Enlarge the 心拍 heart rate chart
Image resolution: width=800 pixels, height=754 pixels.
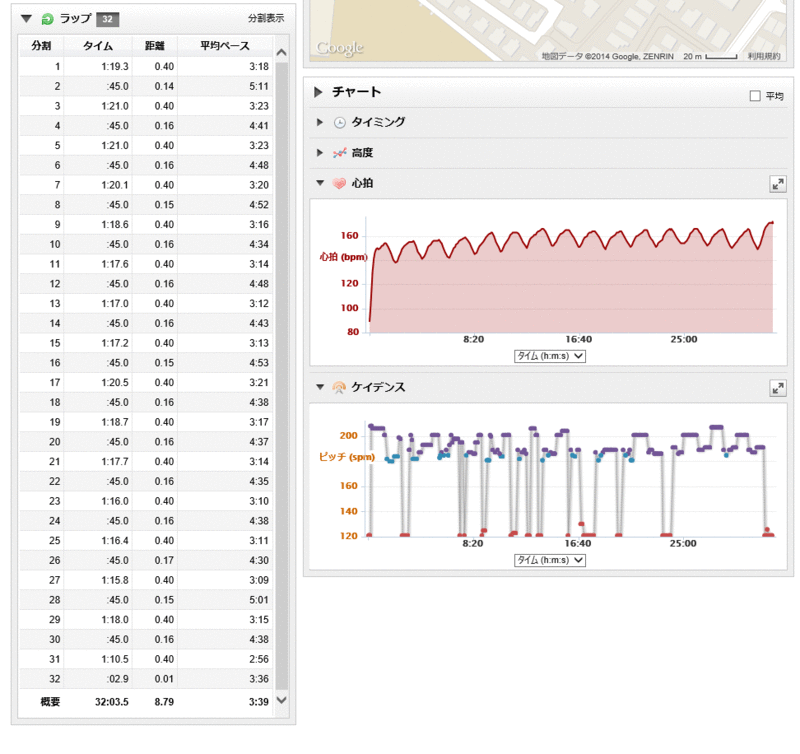(777, 184)
